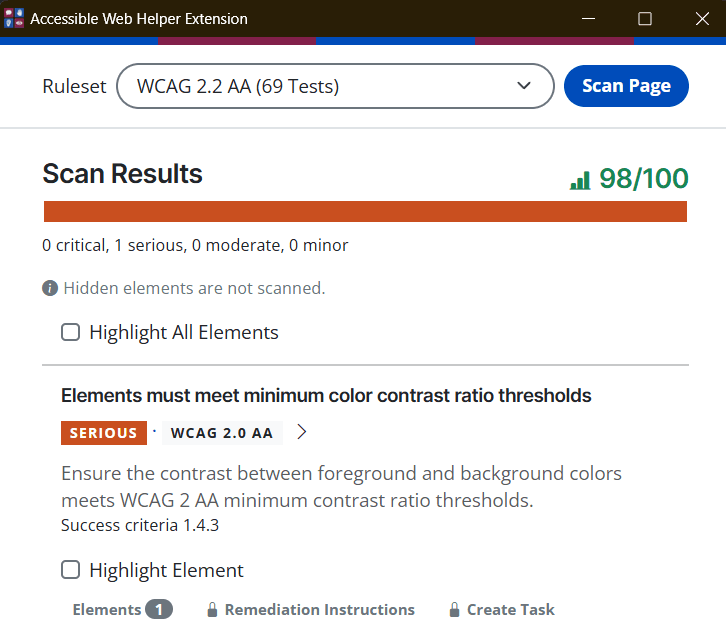Click the SERIOUS severity badge
Viewport: 726px width, 640px height.
(103, 433)
